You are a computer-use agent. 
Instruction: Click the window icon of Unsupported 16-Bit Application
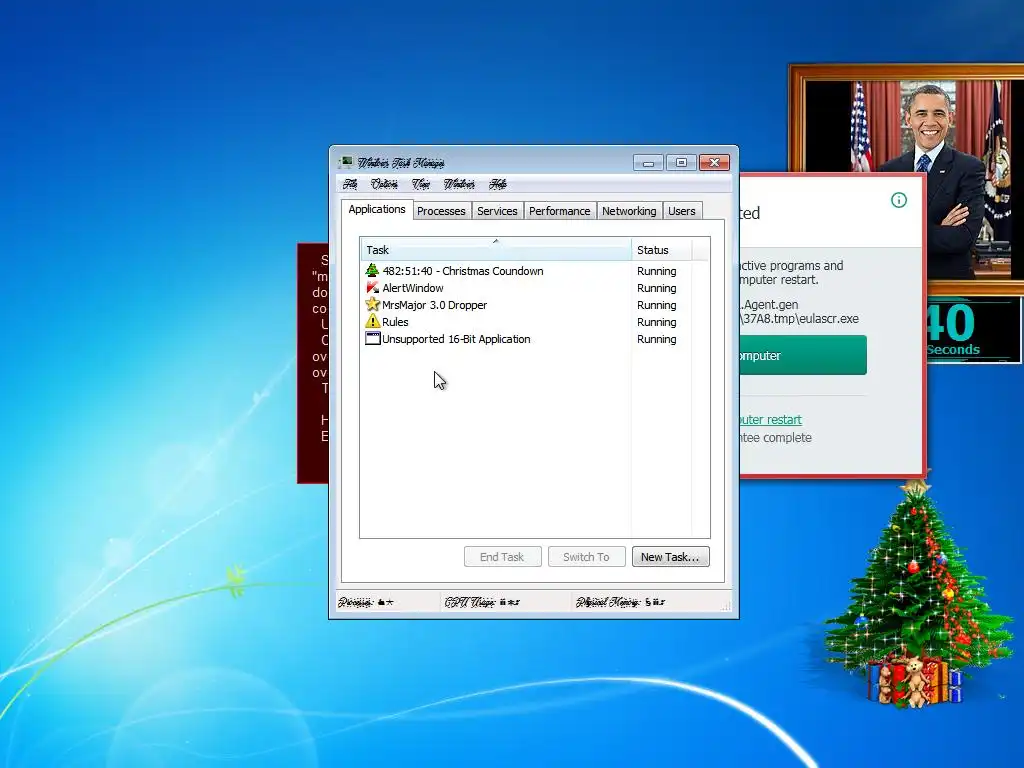click(372, 338)
